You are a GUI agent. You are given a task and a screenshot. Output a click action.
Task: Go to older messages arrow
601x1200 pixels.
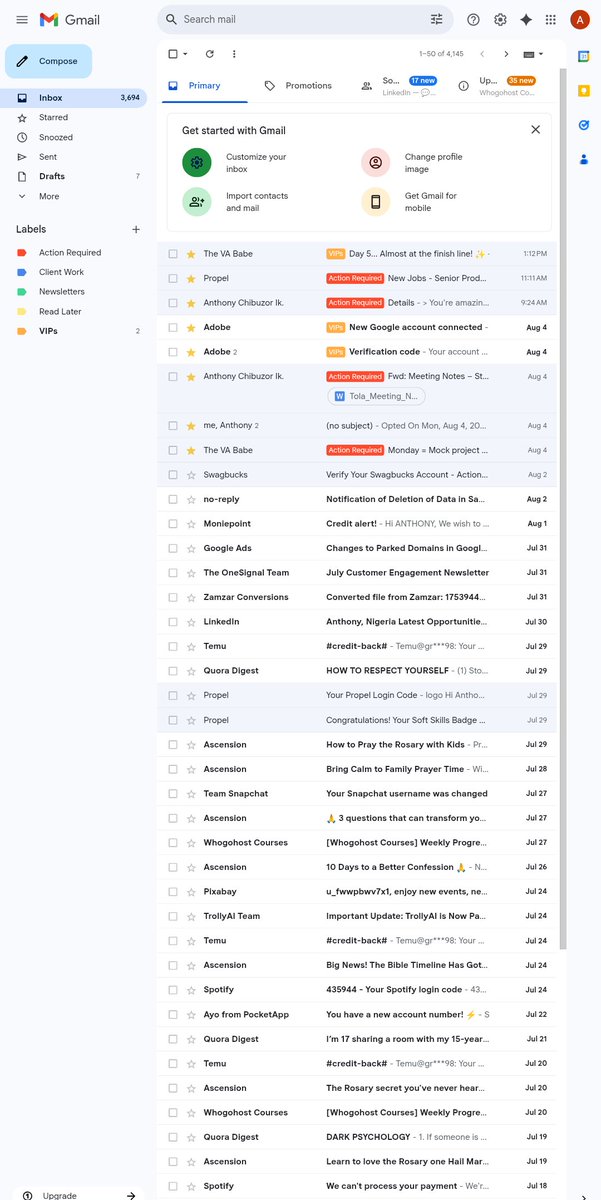[506, 54]
